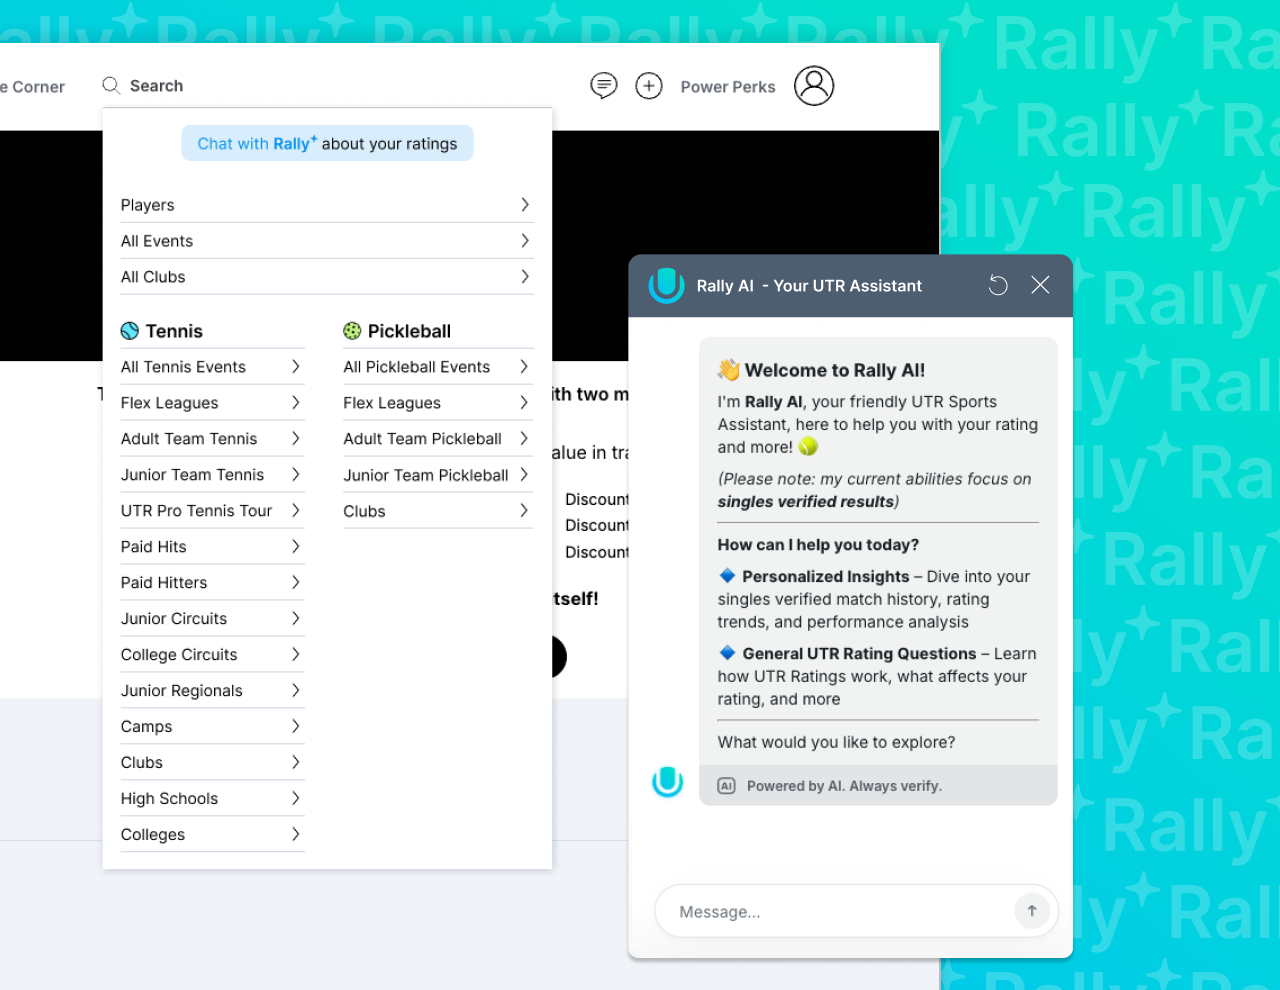The image size is (1280, 990).
Task: Select Junior Team Pickleball menu item
Action: coord(426,475)
